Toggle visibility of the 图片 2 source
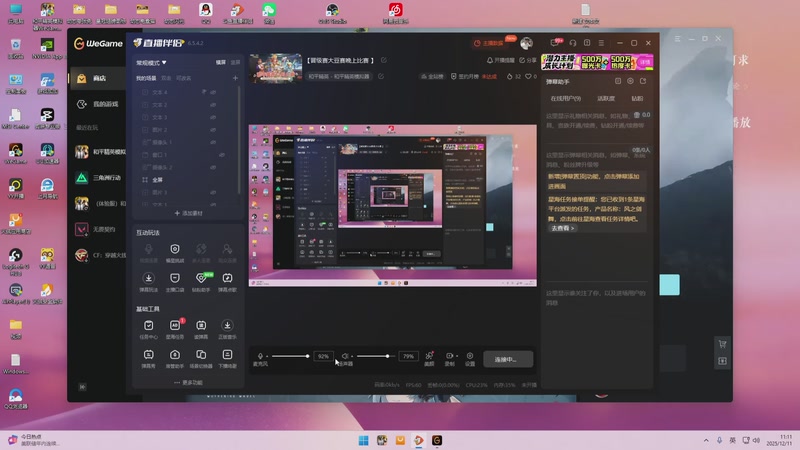 coord(213,130)
